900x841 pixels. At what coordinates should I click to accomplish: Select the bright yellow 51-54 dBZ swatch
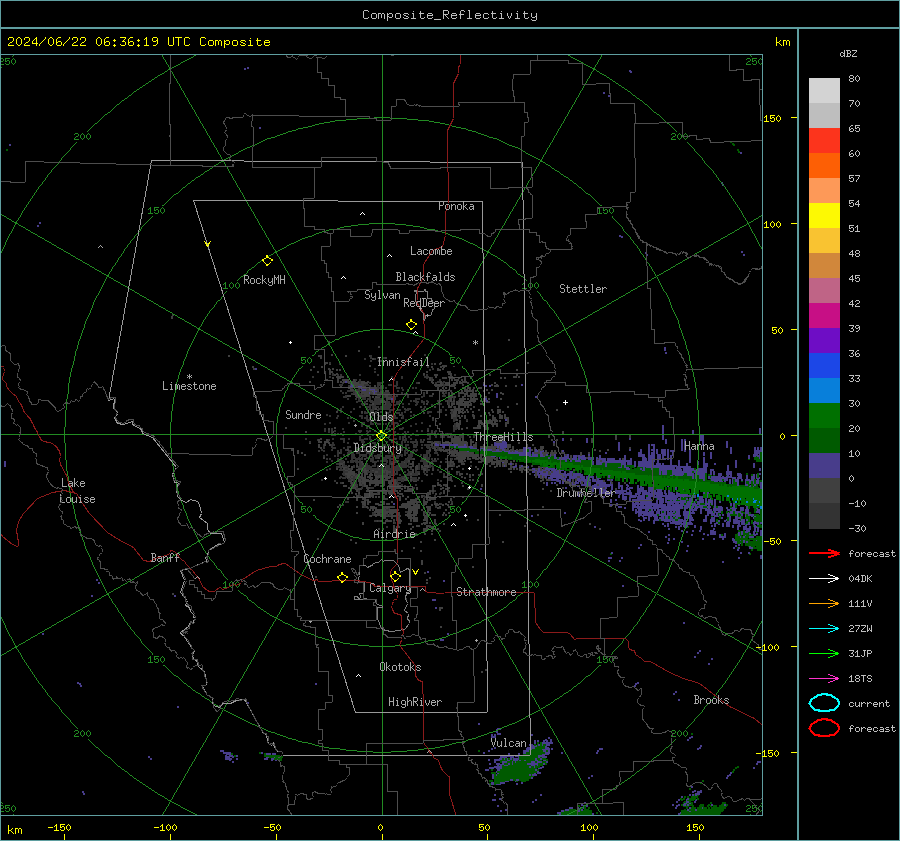pyautogui.click(x=824, y=215)
